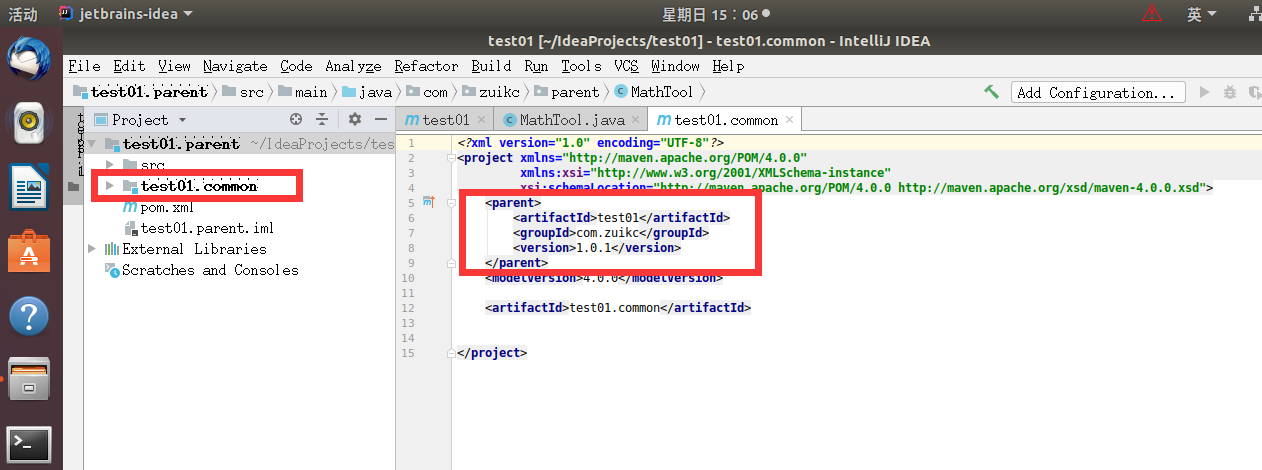Click the red warning triangle in the top bar
This screenshot has width=1262, height=470.
coord(1152,14)
